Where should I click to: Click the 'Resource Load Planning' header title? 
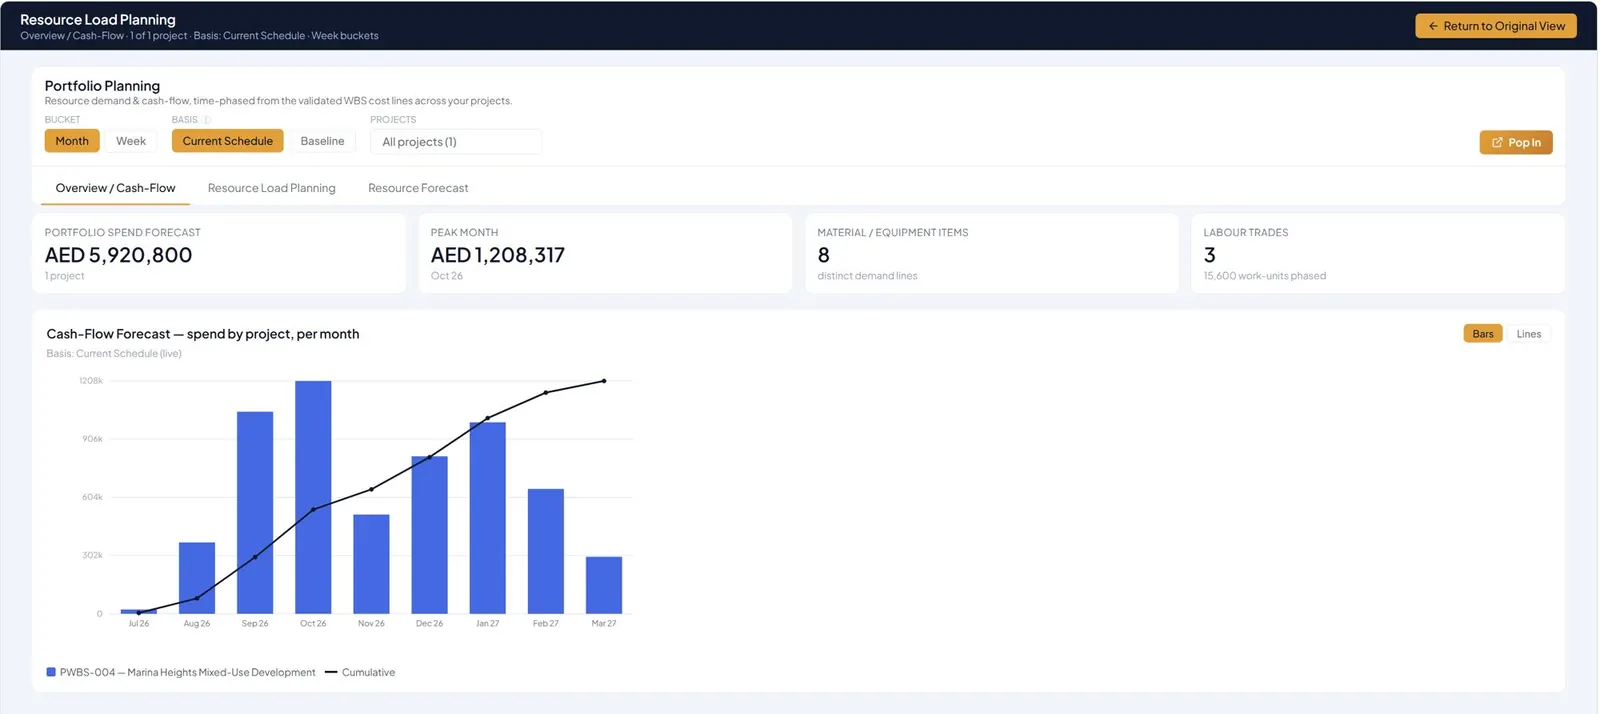coord(98,19)
